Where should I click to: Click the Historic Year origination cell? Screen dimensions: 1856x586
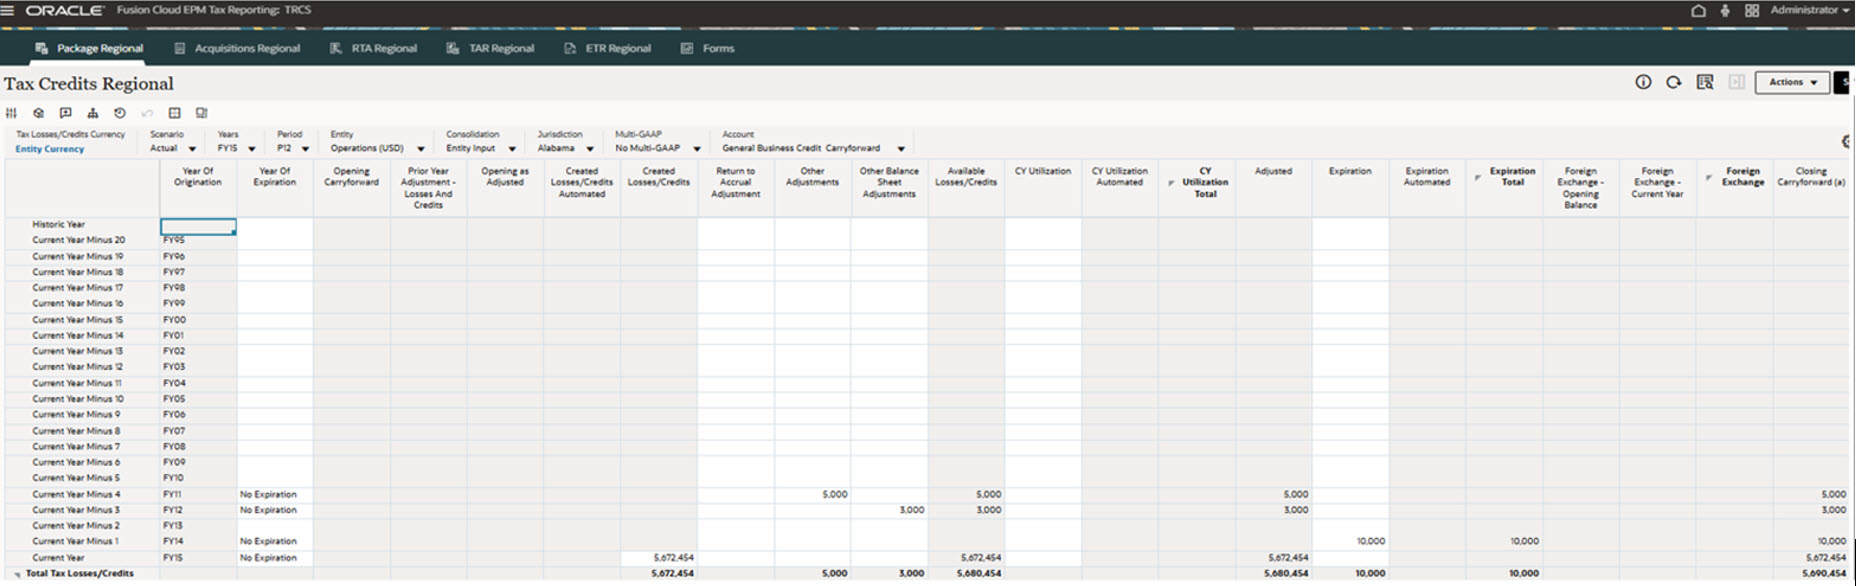click(x=198, y=227)
